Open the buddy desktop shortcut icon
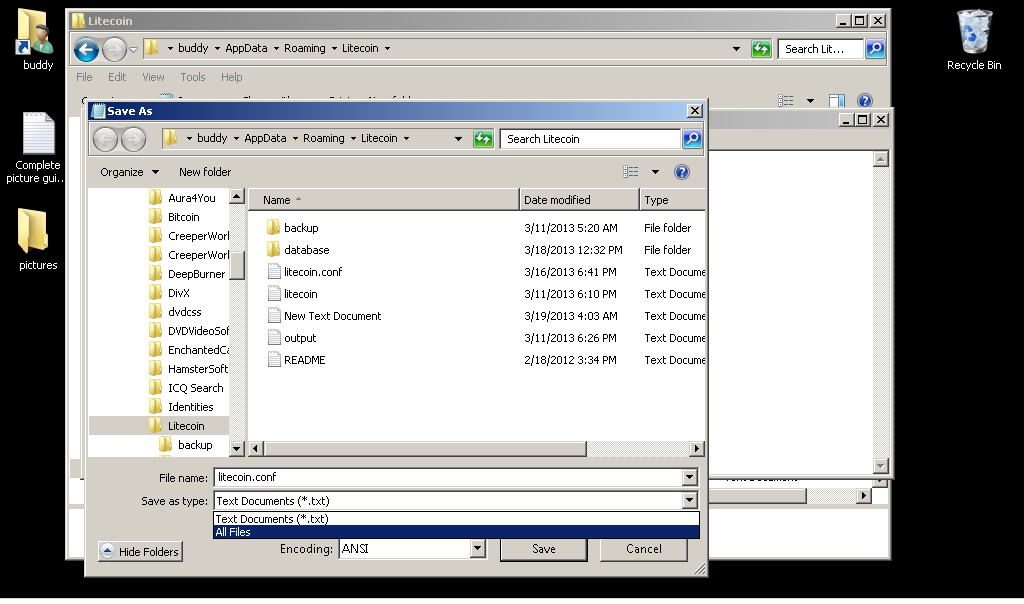The height and width of the screenshot is (604, 1024). click(35, 31)
